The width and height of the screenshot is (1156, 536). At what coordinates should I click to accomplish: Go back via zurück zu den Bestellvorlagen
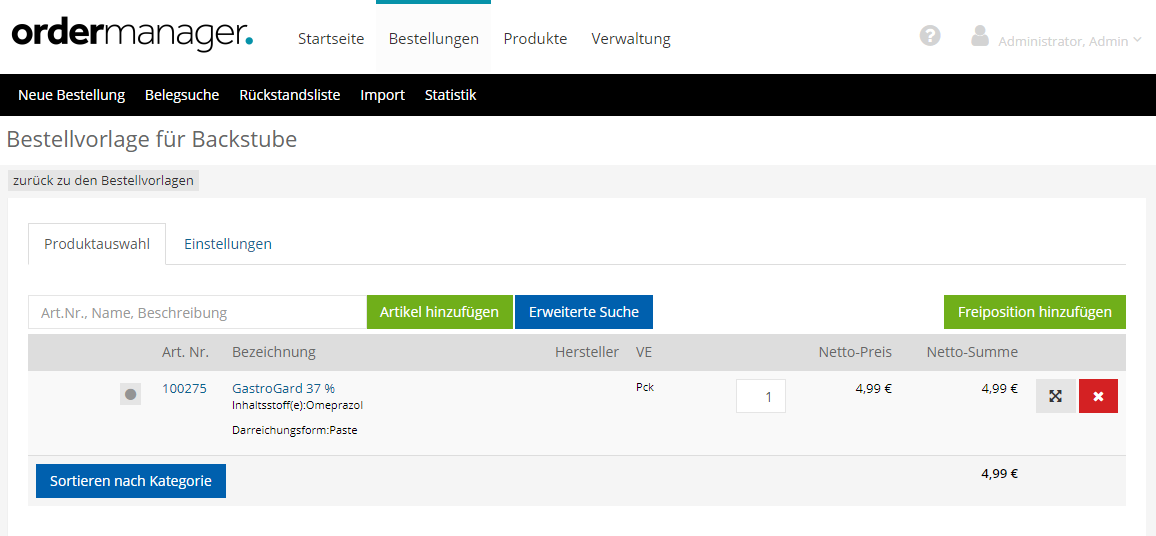tap(103, 181)
